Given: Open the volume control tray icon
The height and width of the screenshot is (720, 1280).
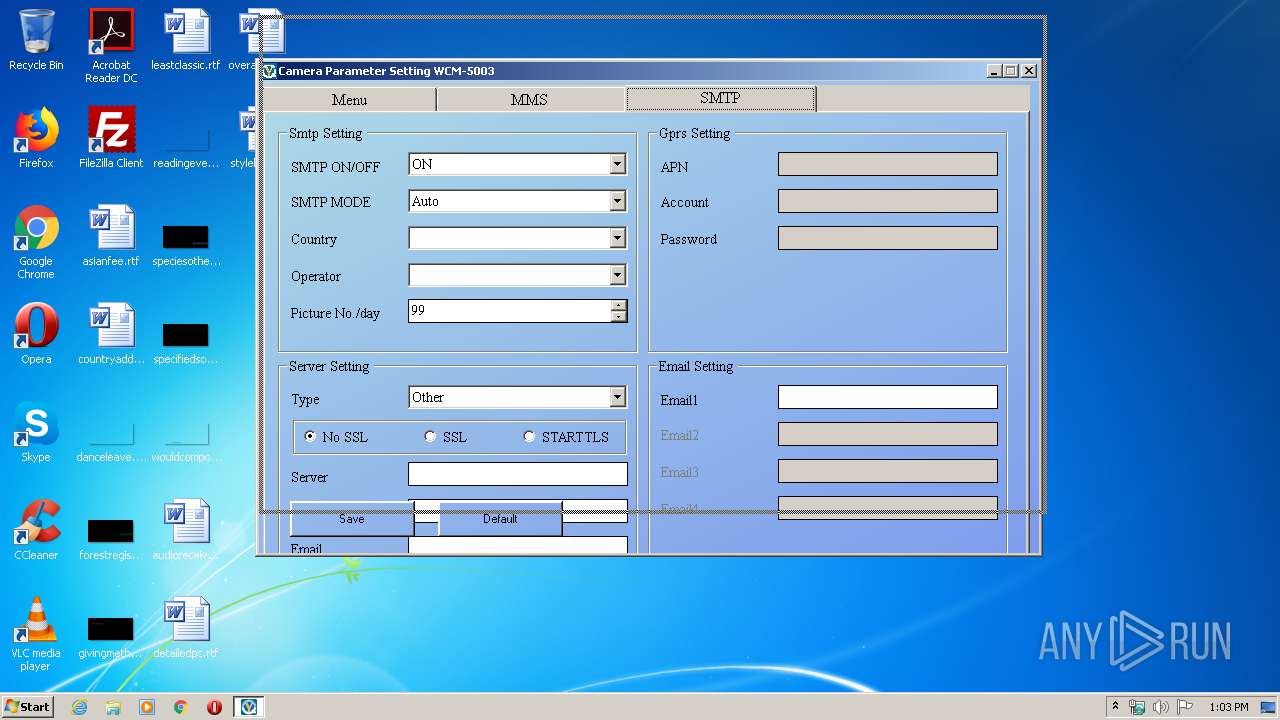Looking at the screenshot, I should (1161, 707).
